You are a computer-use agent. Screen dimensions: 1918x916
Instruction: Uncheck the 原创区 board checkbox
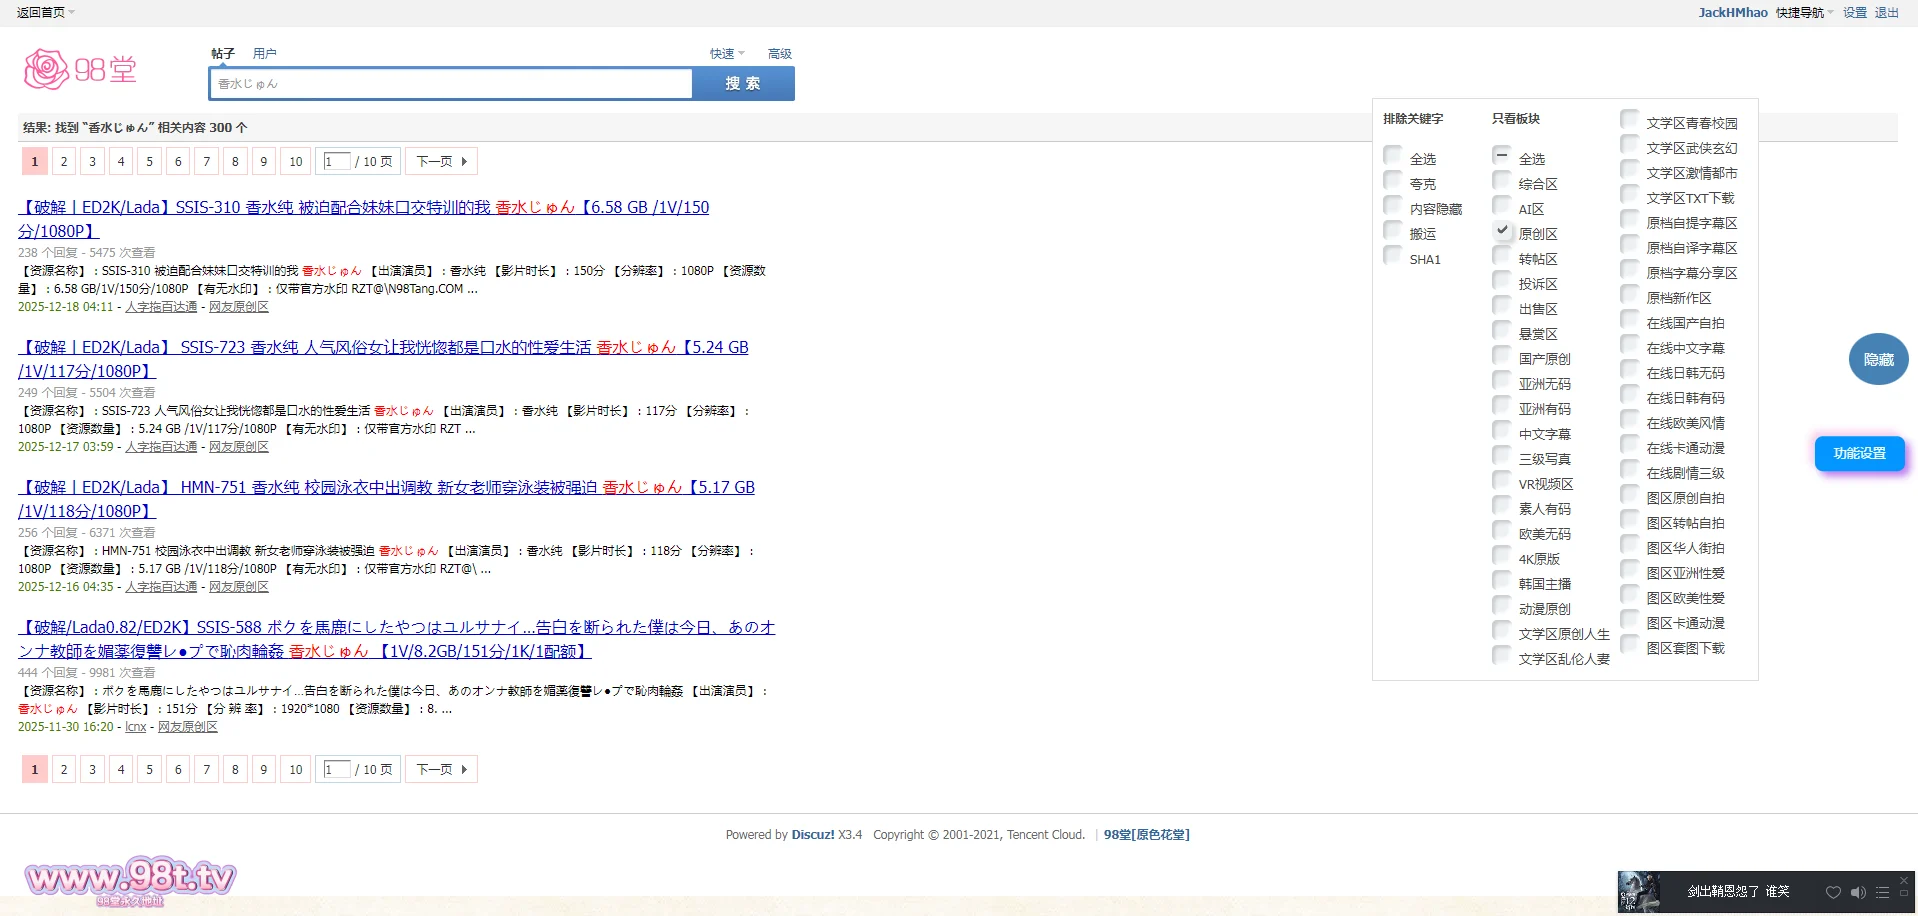tap(1502, 231)
